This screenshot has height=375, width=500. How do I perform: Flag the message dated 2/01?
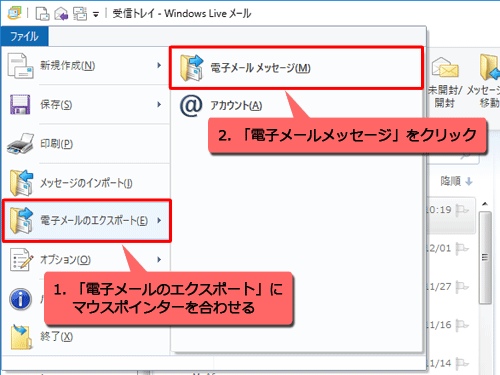[462, 249]
